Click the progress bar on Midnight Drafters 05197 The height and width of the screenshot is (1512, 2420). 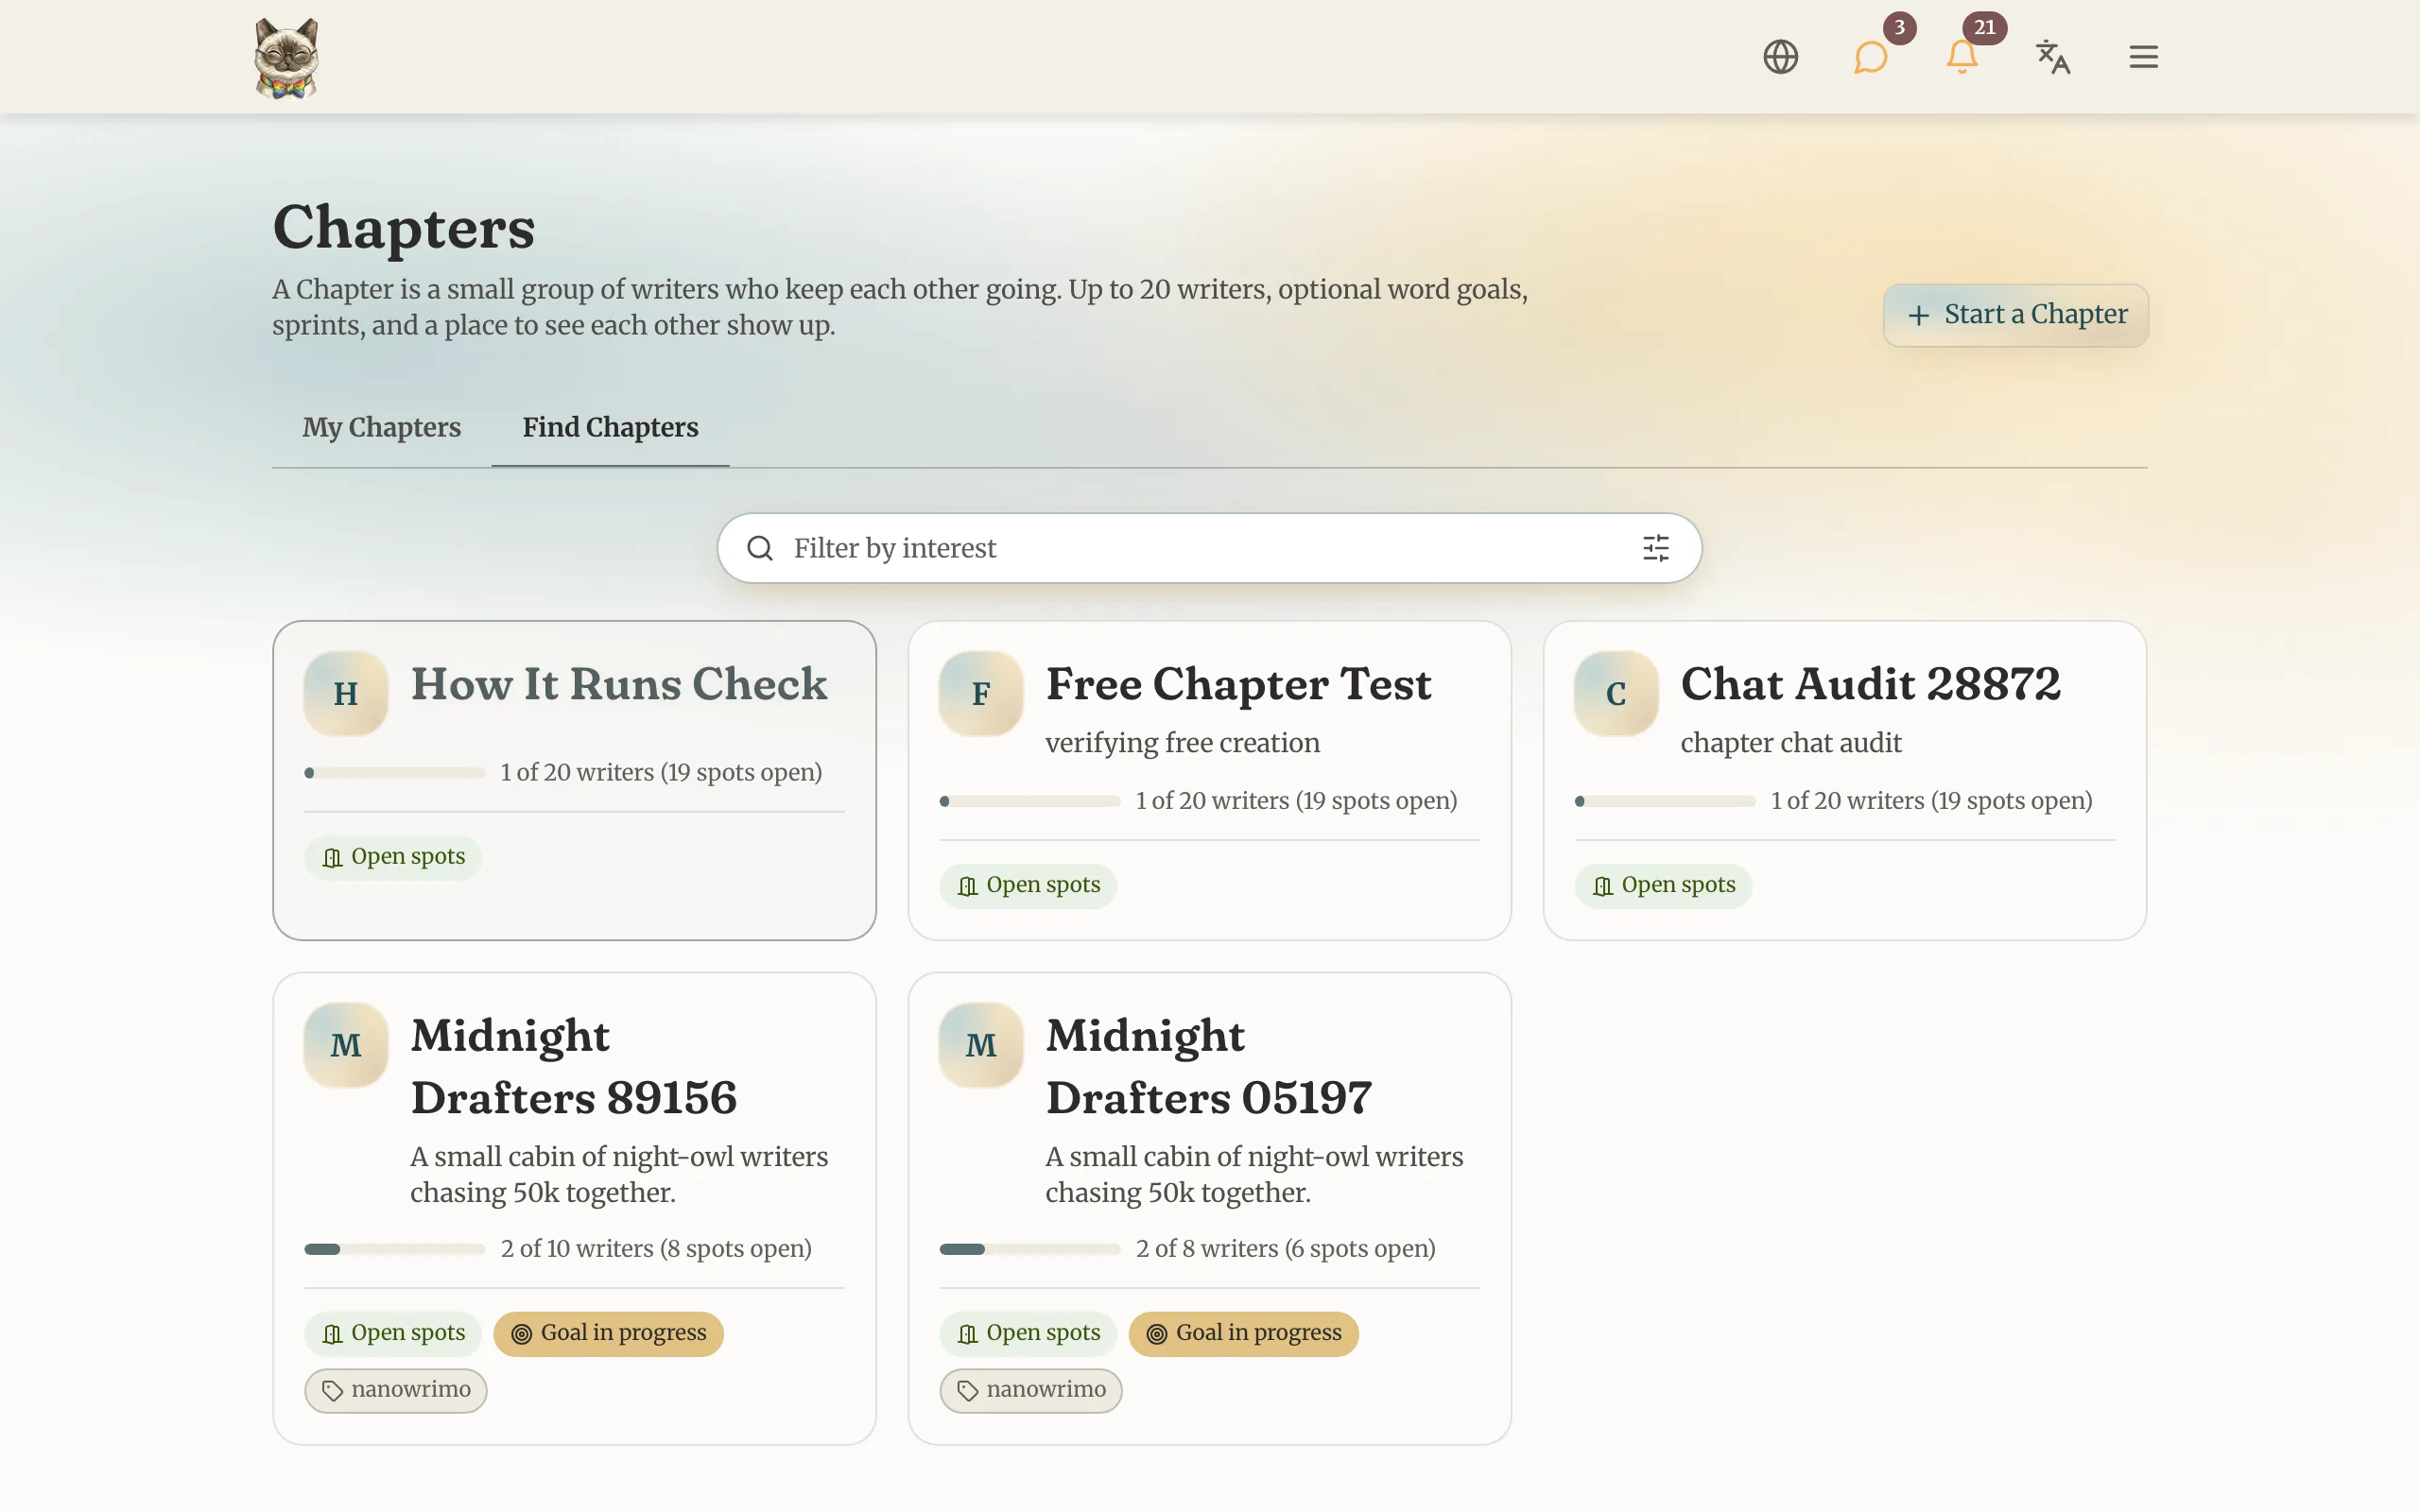point(1030,1249)
